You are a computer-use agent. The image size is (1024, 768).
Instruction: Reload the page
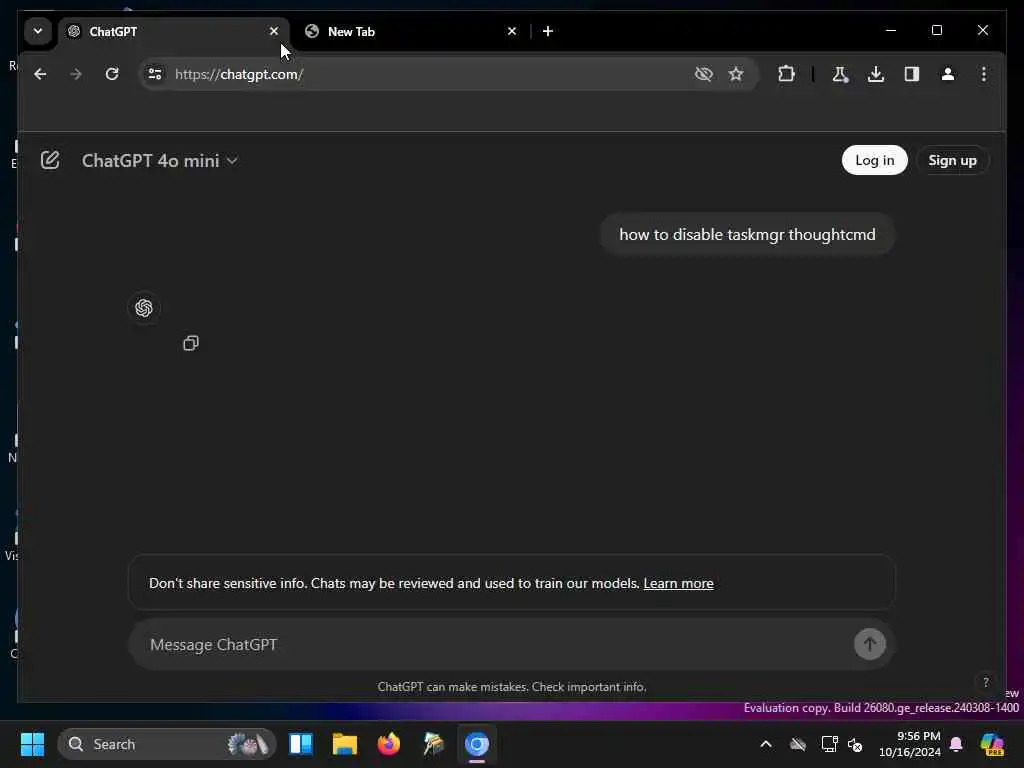112,74
